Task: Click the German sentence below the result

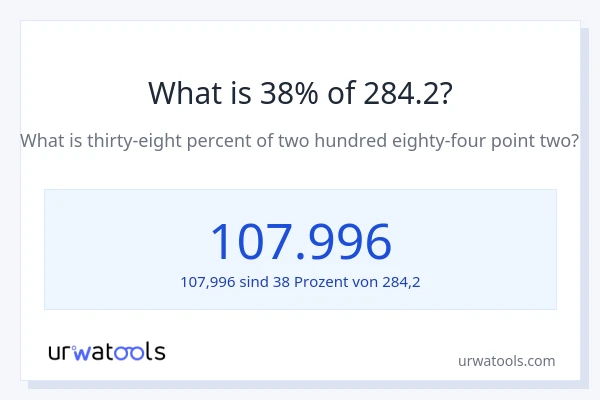Action: [x=300, y=282]
